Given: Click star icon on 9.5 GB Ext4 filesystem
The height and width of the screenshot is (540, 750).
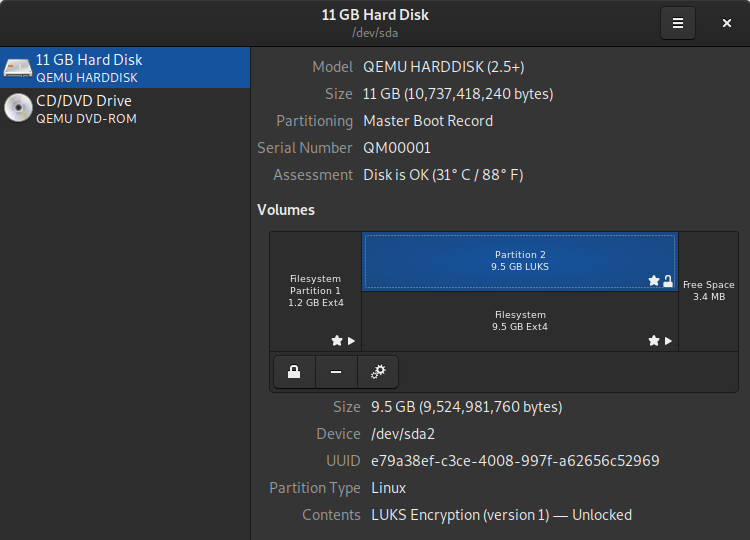Looking at the screenshot, I should point(654,341).
